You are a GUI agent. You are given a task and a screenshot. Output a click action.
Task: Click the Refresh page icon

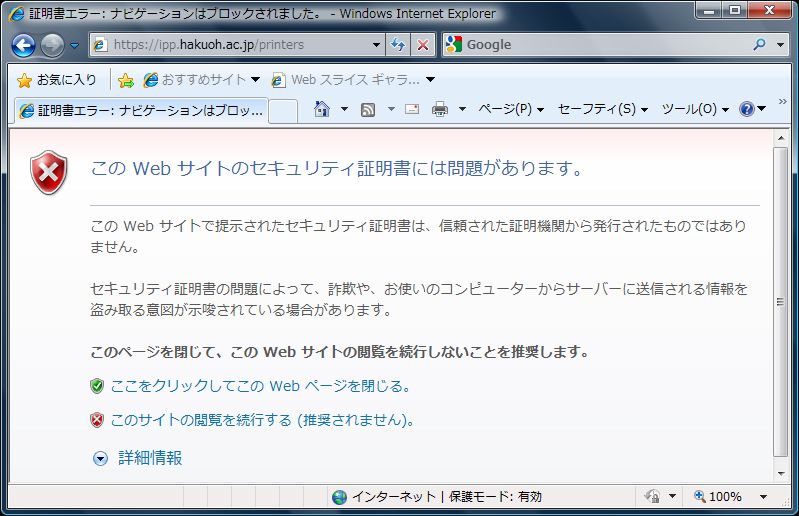tap(398, 45)
